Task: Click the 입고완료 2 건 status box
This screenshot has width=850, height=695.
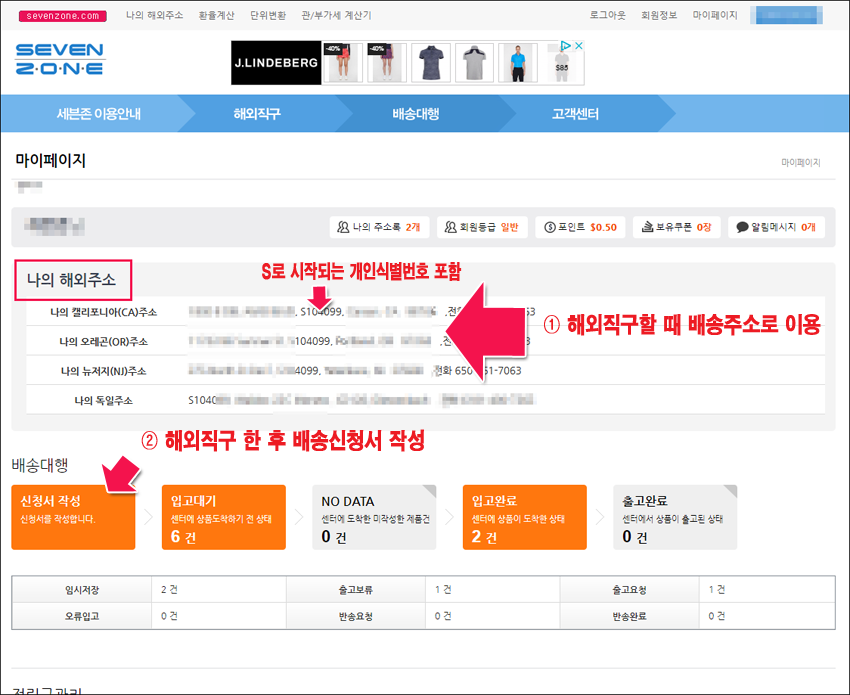Action: (x=524, y=517)
